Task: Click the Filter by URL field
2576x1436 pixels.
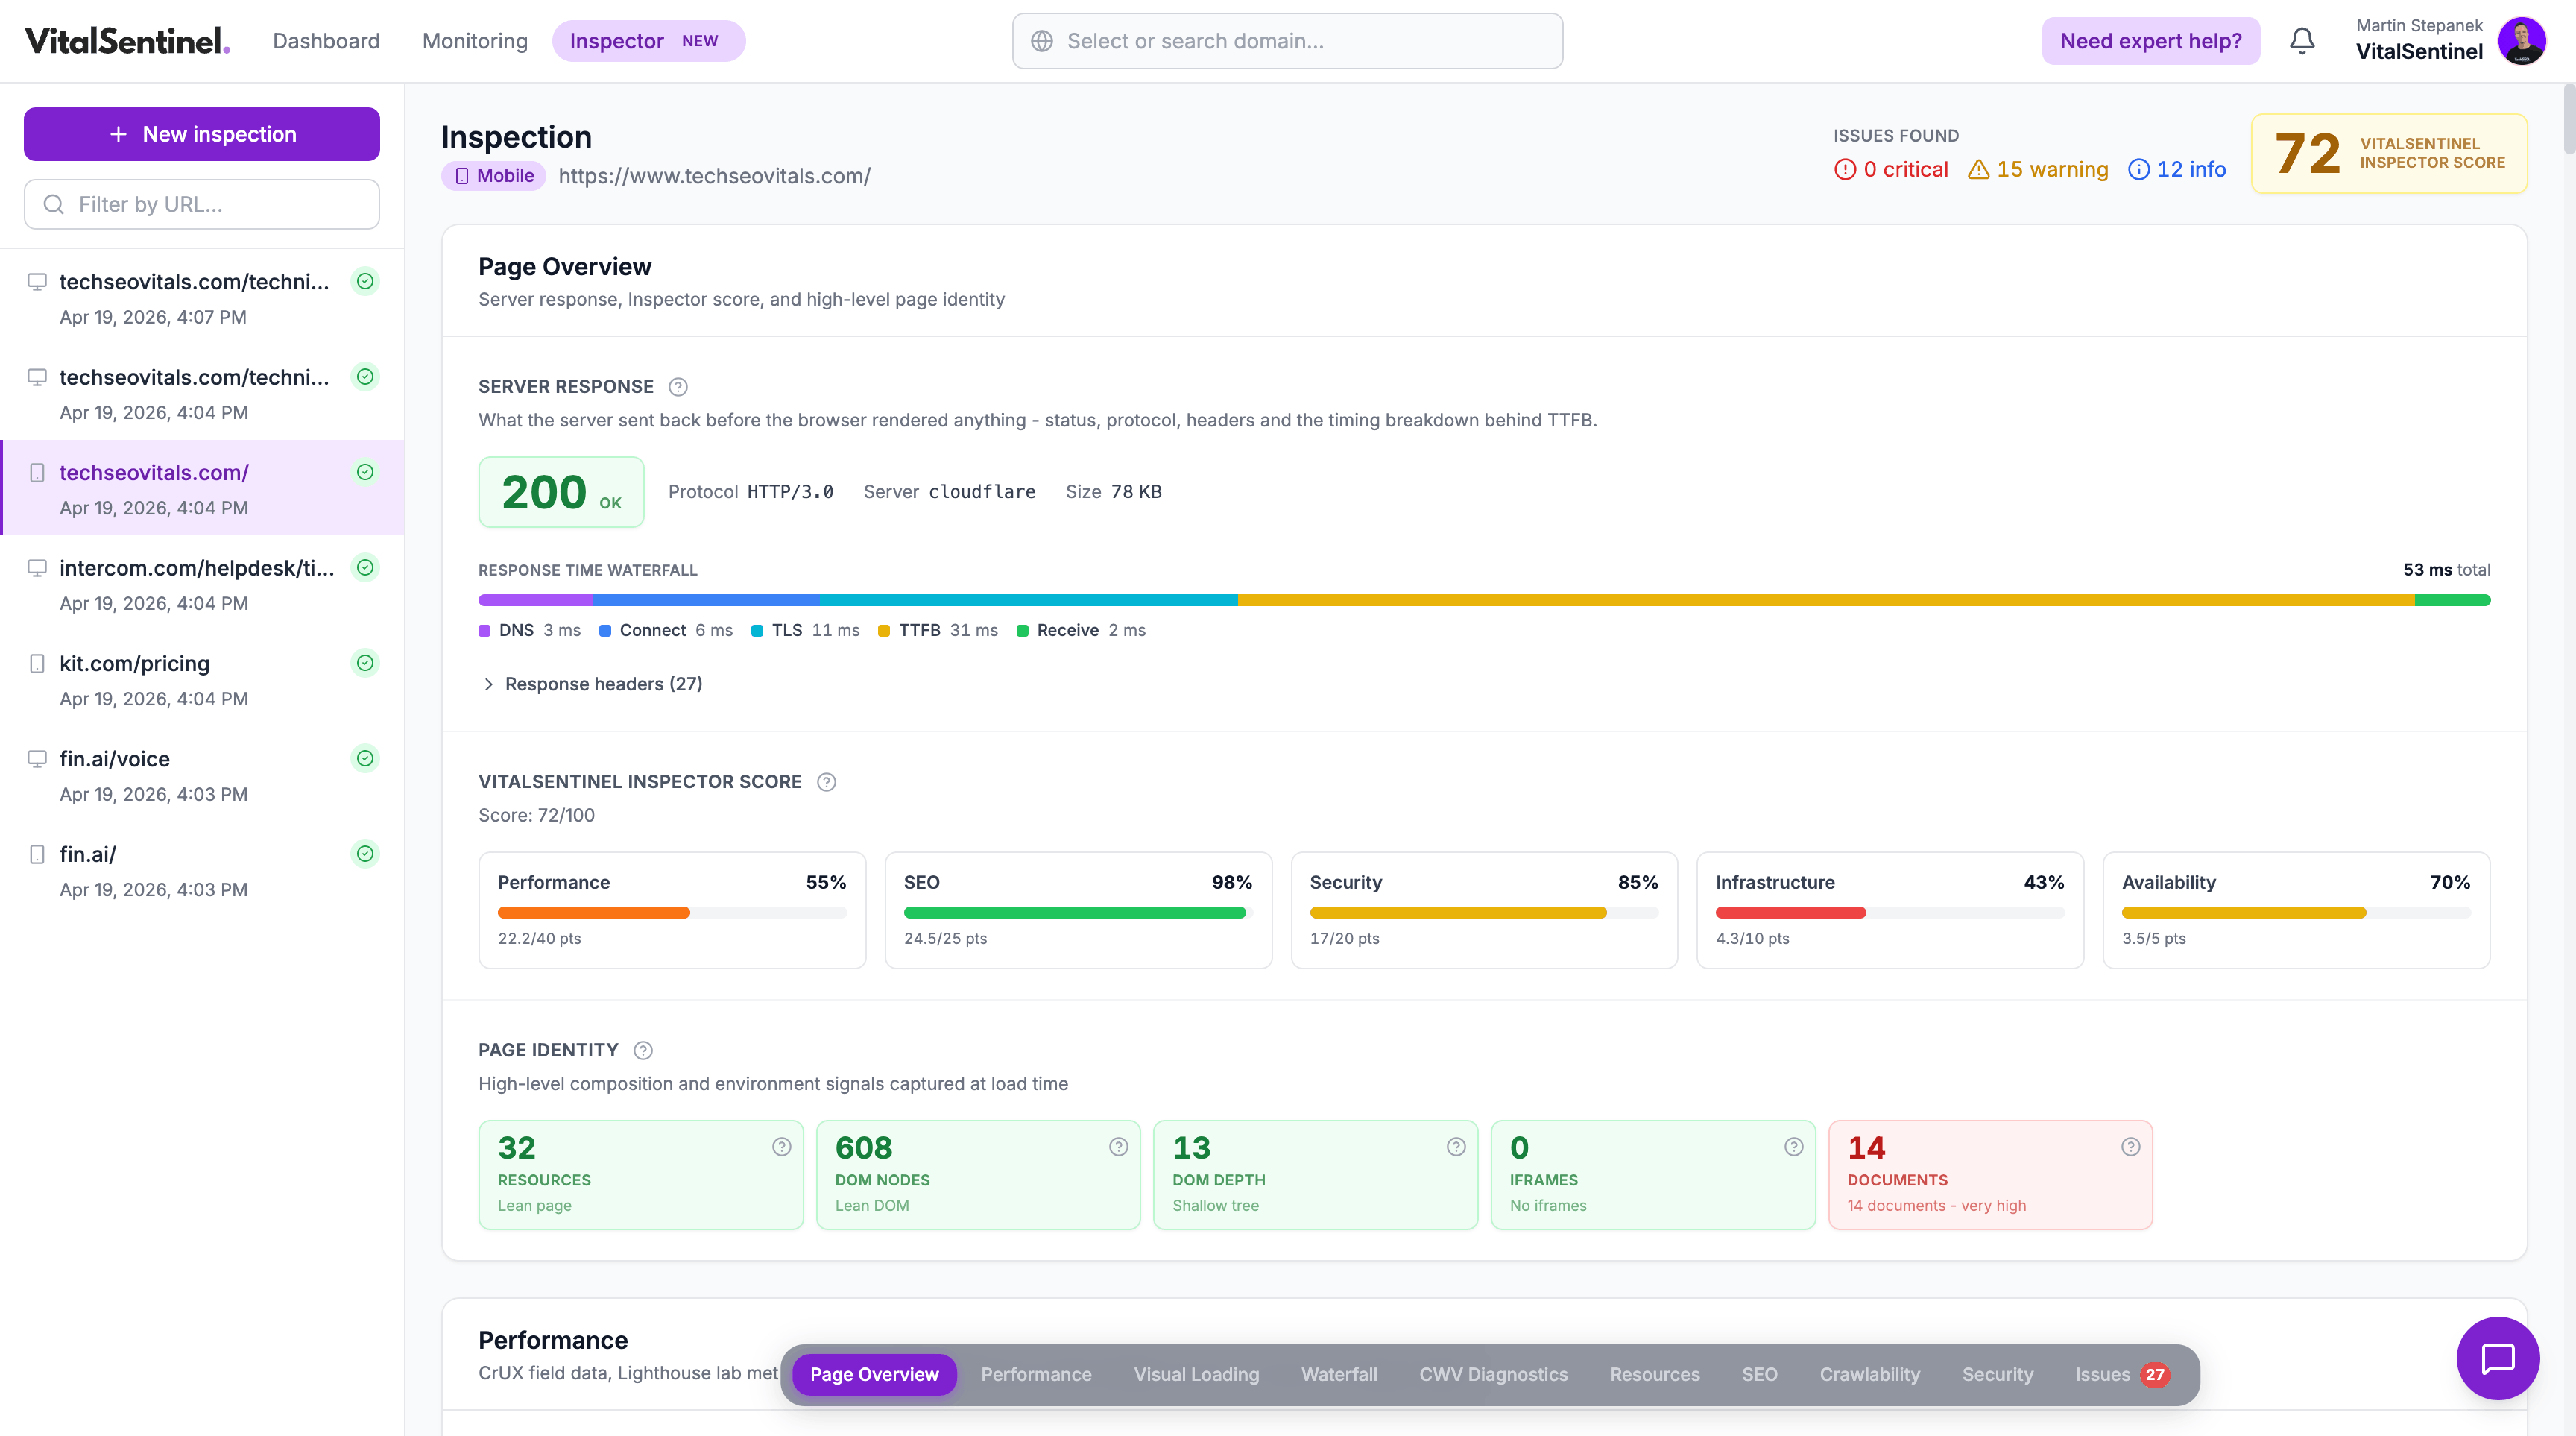Action: [200, 204]
